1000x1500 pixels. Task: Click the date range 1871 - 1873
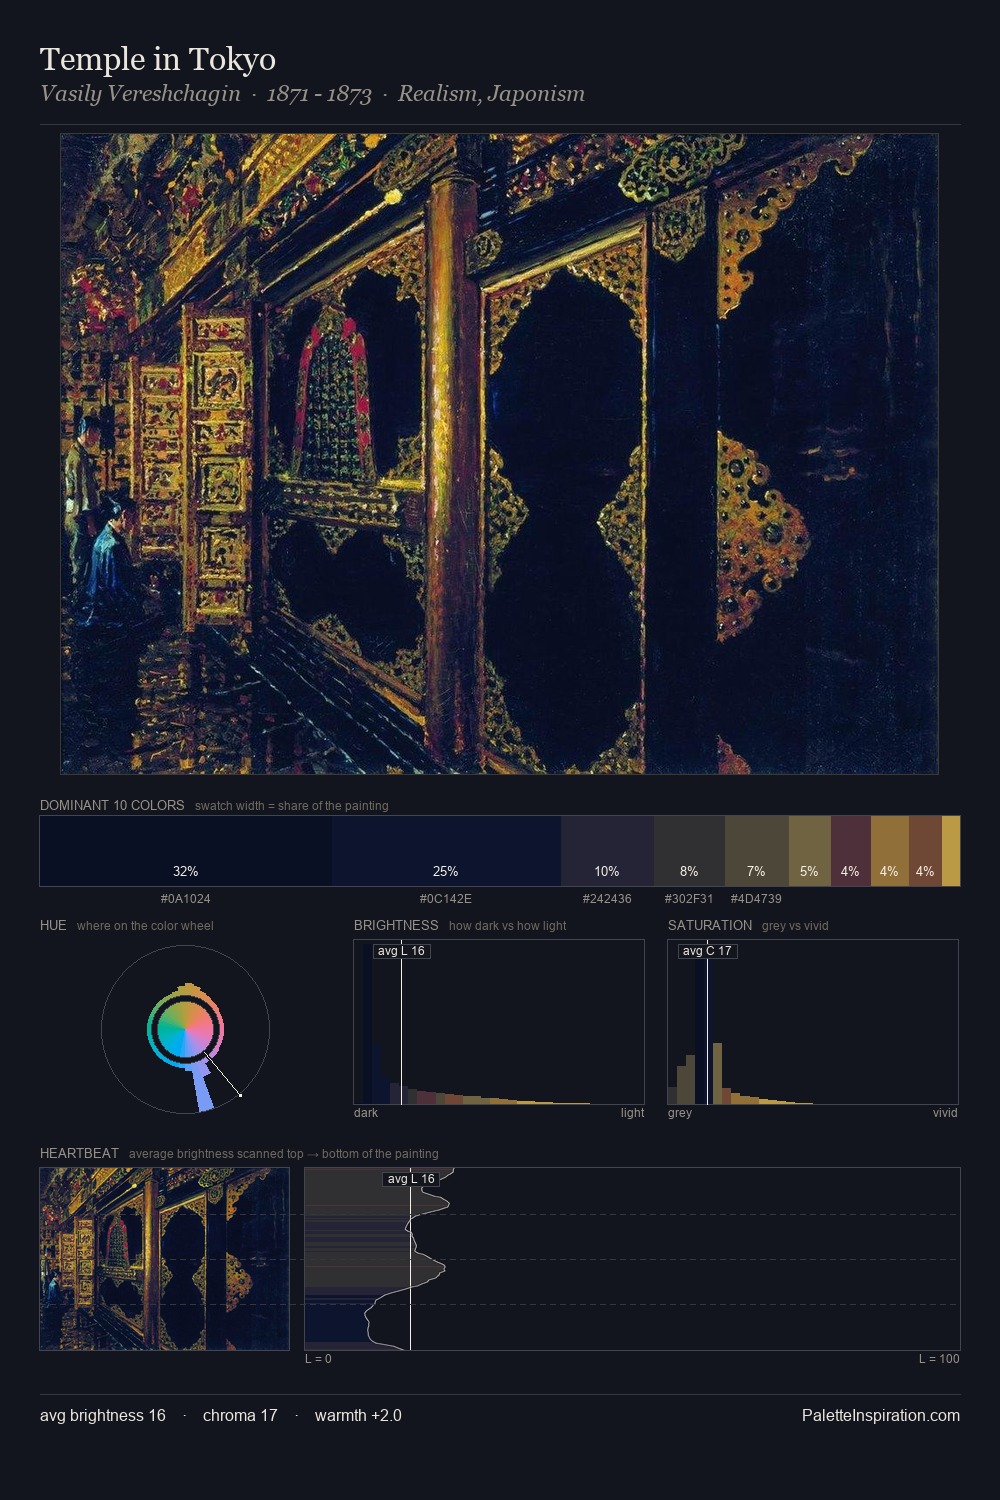(319, 94)
